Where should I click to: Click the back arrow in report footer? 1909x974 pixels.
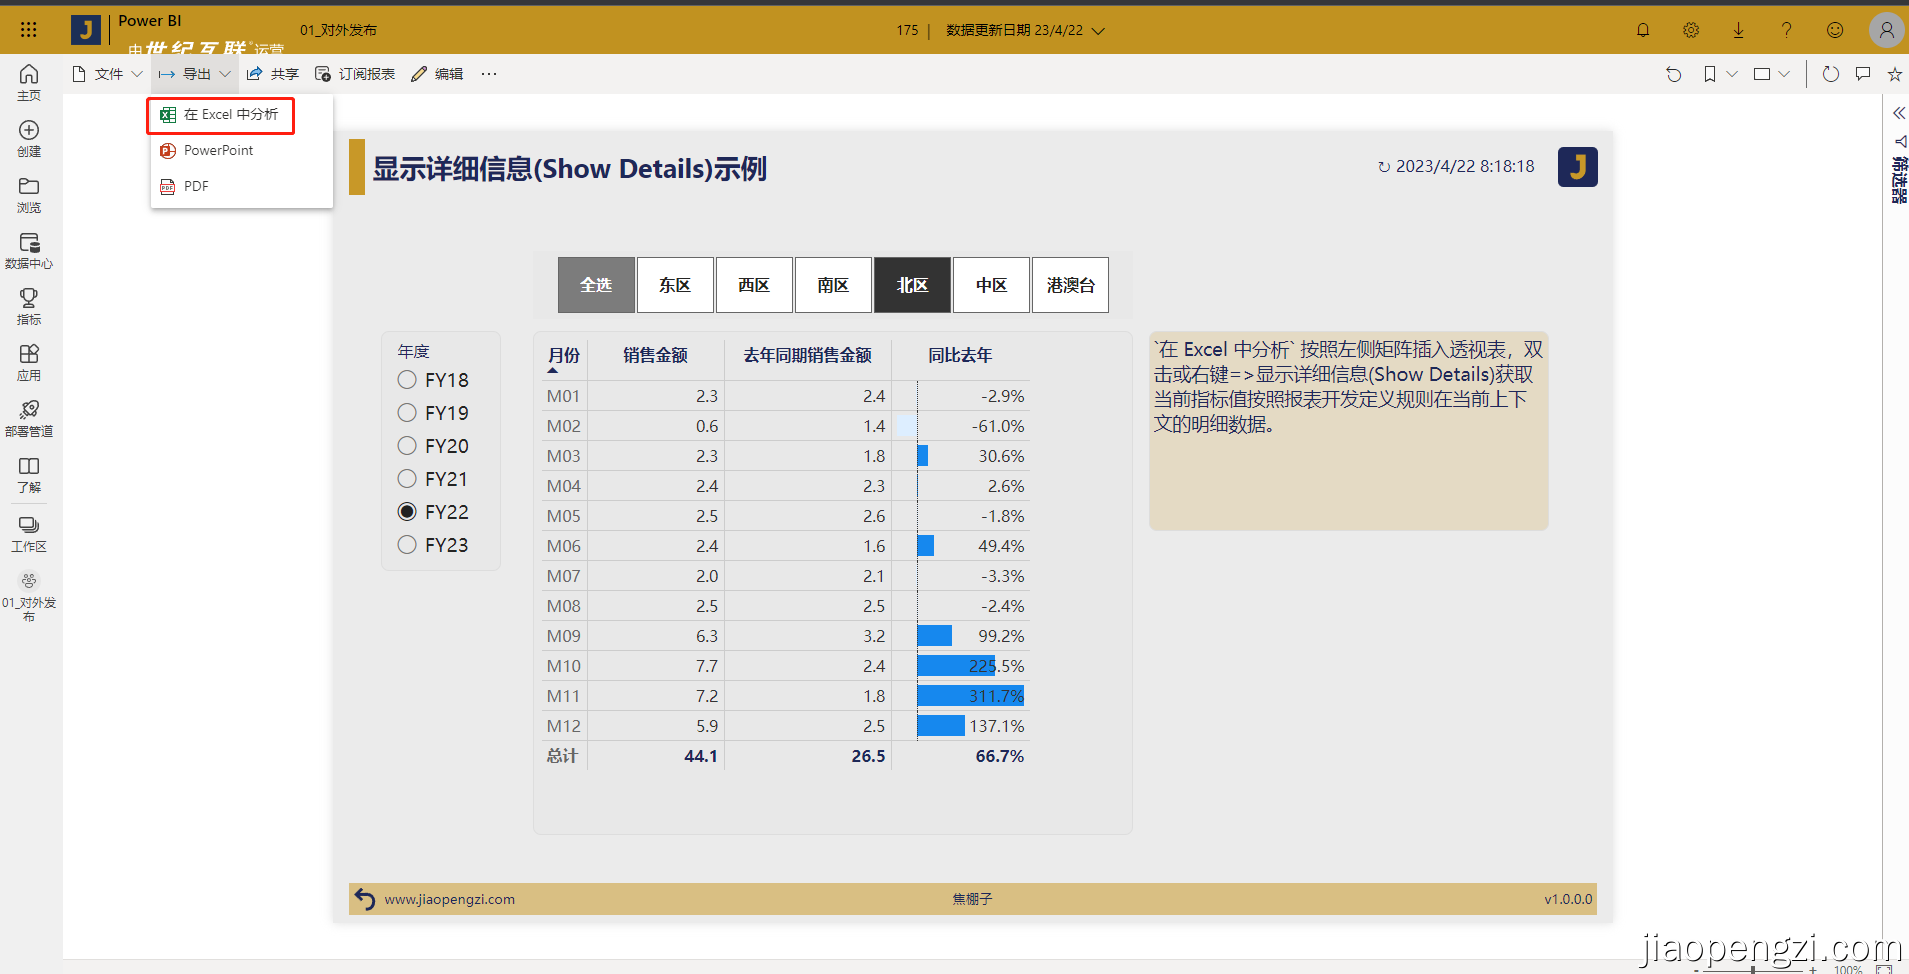click(x=365, y=899)
